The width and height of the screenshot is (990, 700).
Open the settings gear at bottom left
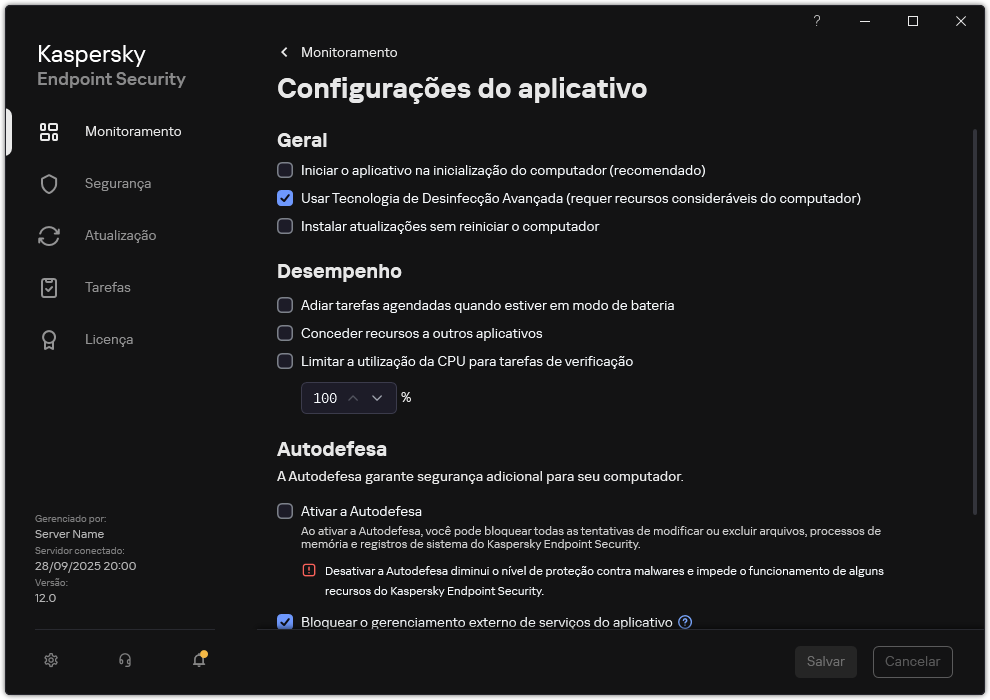coord(50,660)
